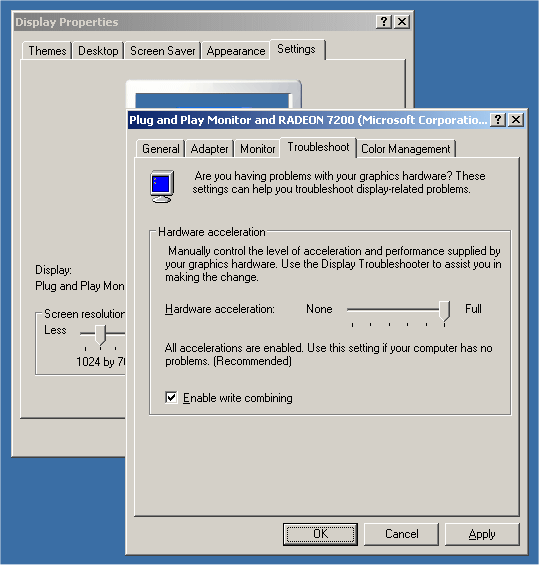
Task: Click the Cancel button
Action: point(401,534)
